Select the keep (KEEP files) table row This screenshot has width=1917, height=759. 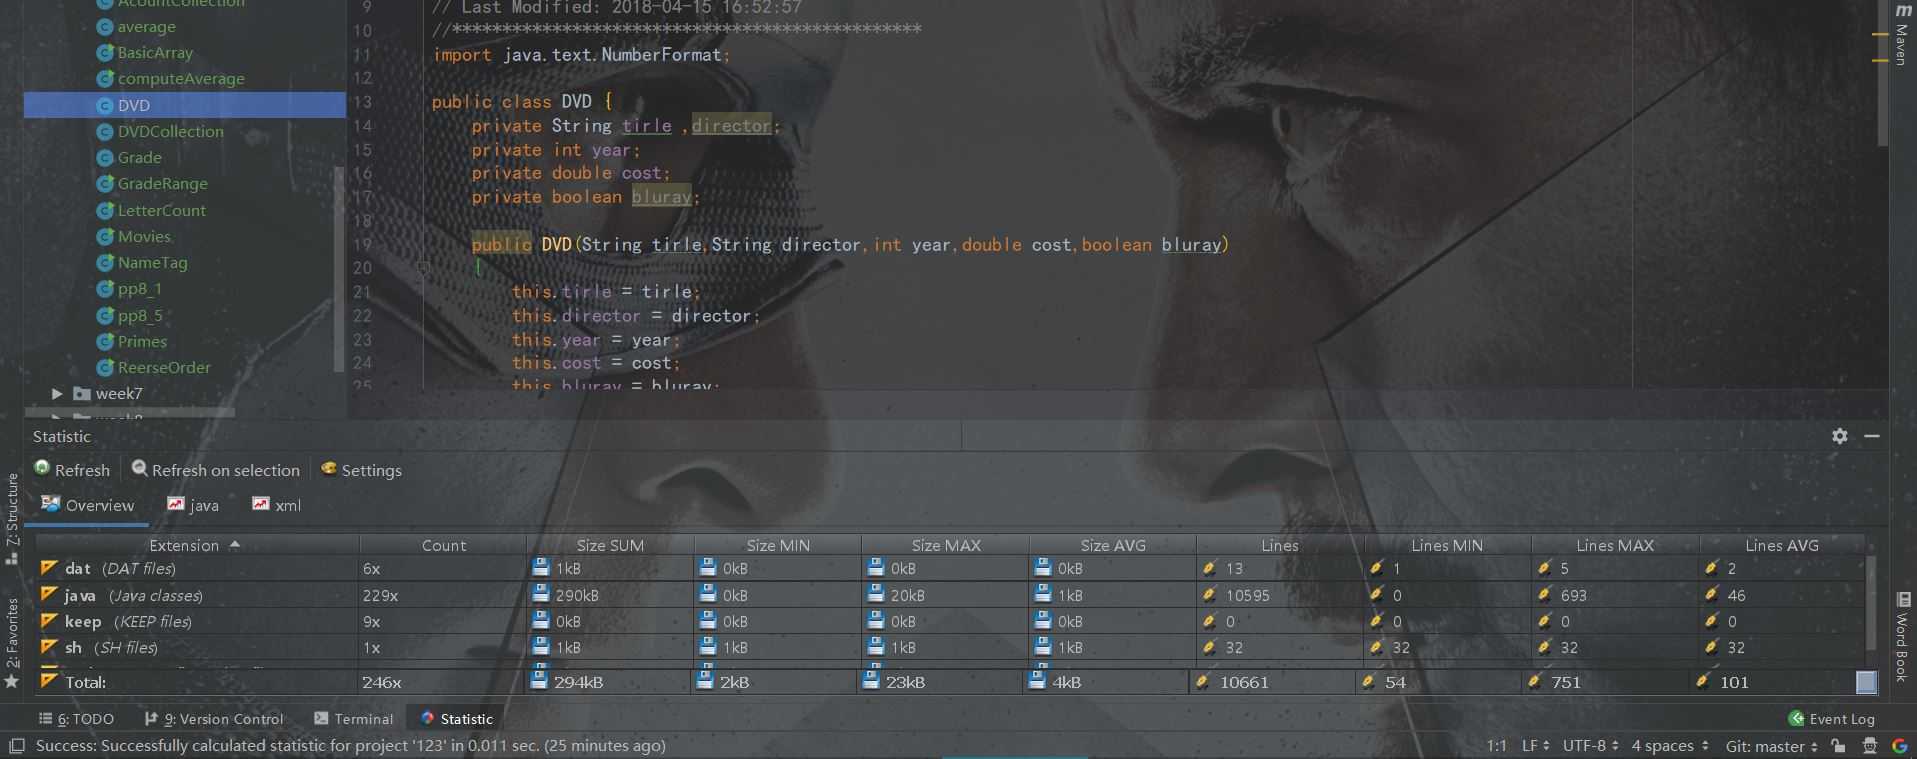pos(950,621)
